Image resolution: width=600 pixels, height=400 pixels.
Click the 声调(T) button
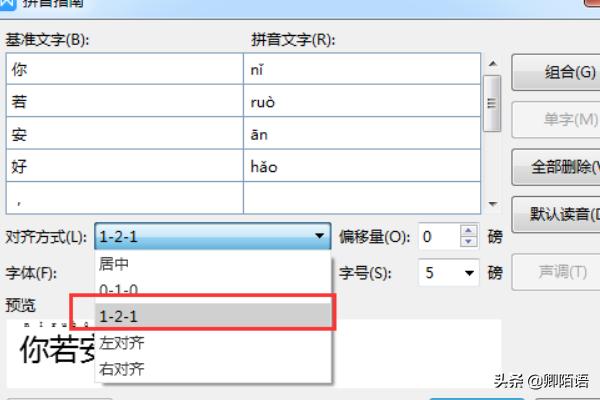pos(556,272)
